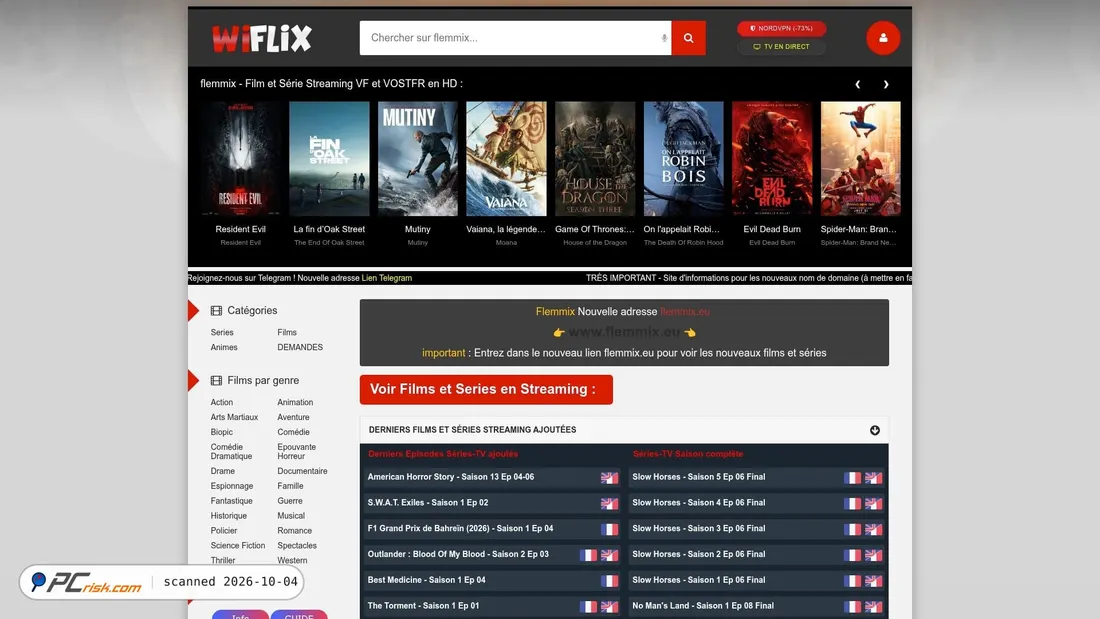
Task: Click the microphone icon in search bar
Action: (x=664, y=38)
